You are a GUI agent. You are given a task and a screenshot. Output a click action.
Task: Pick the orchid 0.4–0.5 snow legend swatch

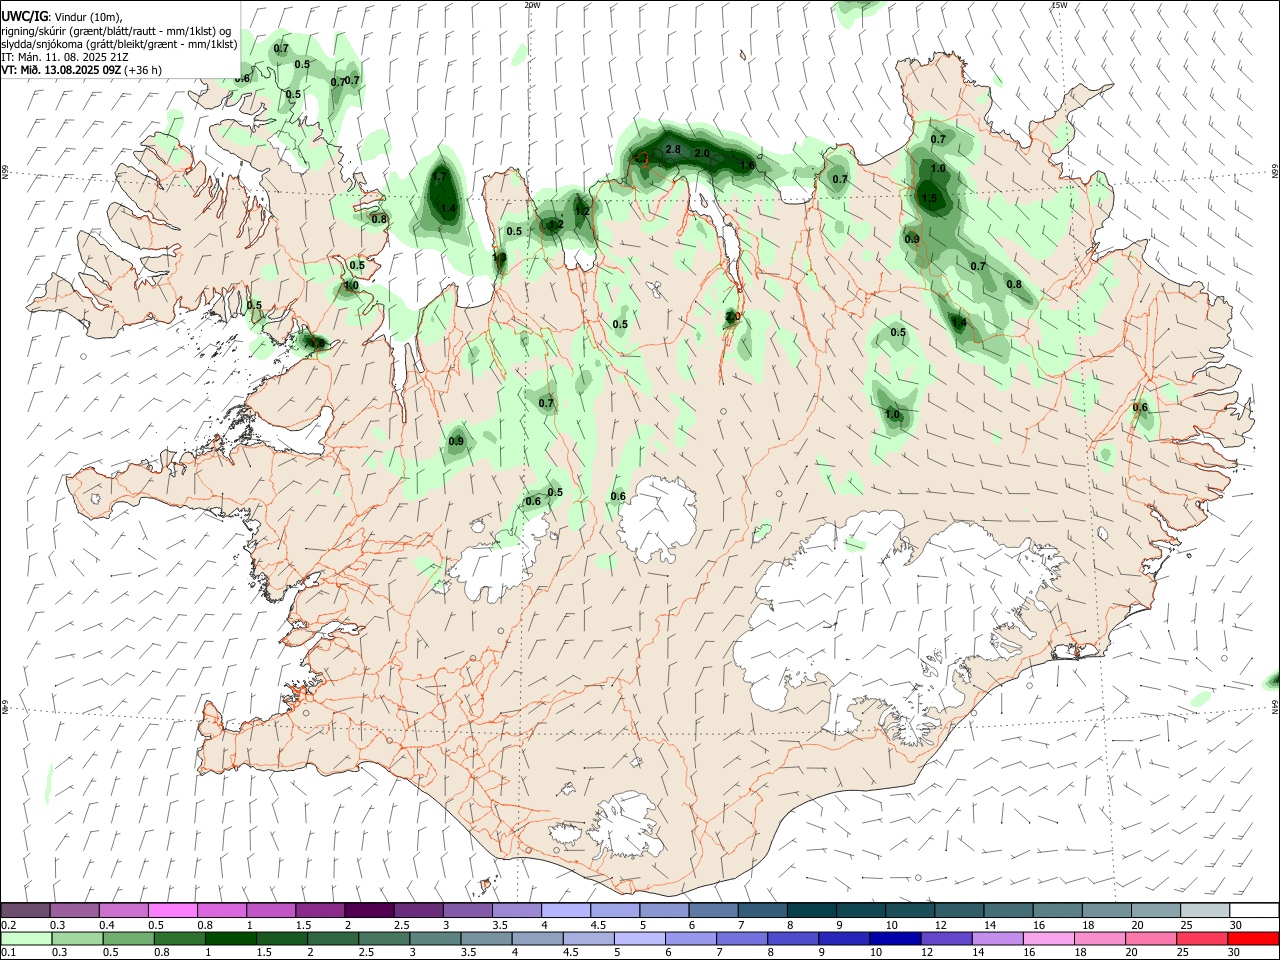coord(124,911)
